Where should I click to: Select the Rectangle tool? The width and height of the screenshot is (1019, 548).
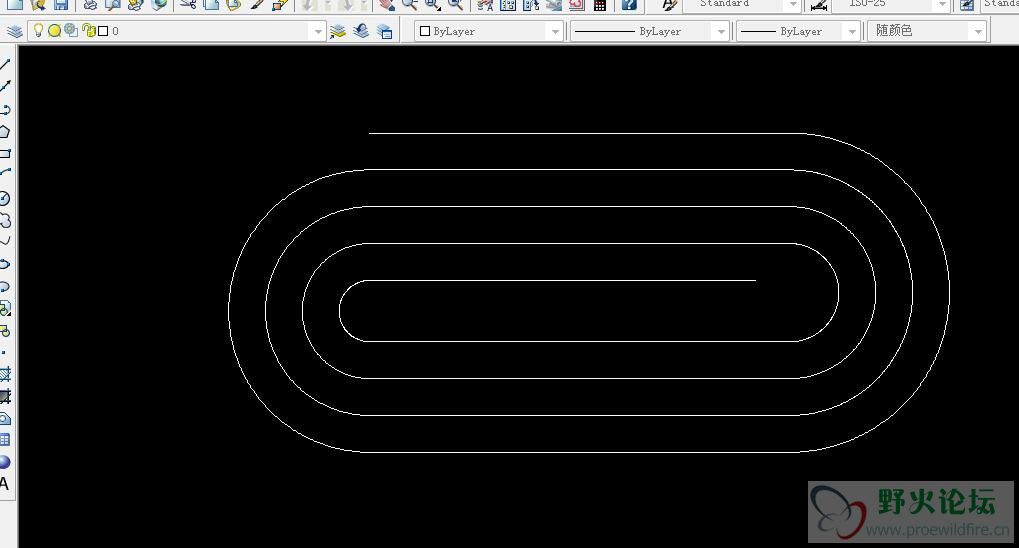point(5,153)
